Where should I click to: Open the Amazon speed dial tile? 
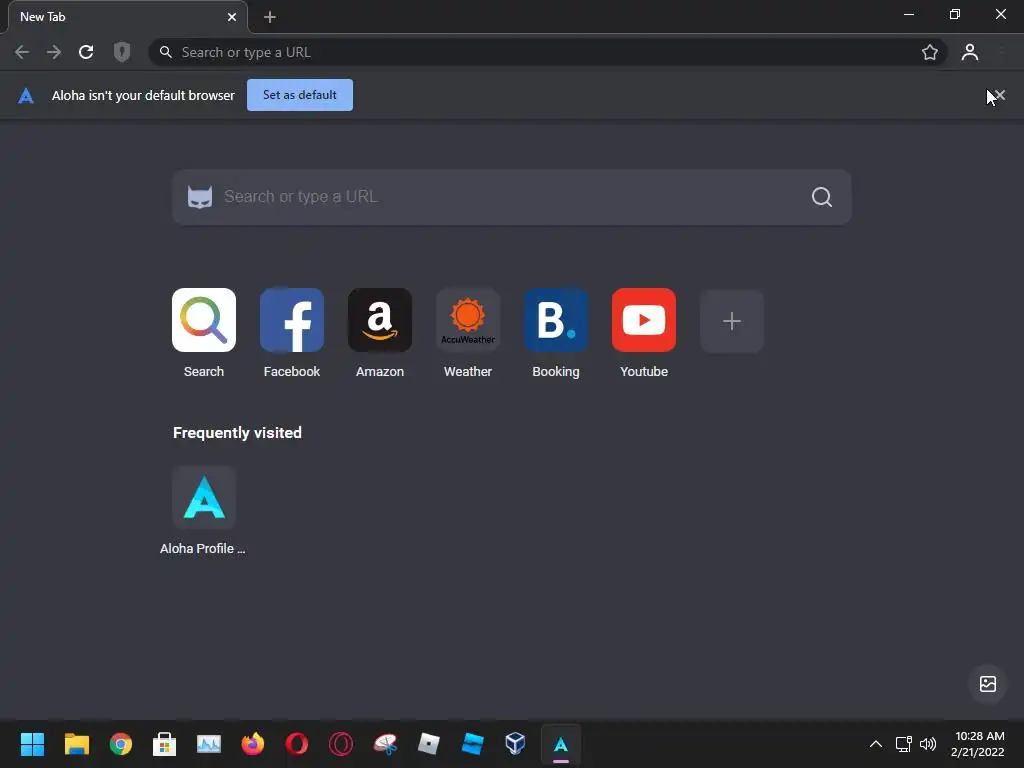380,320
